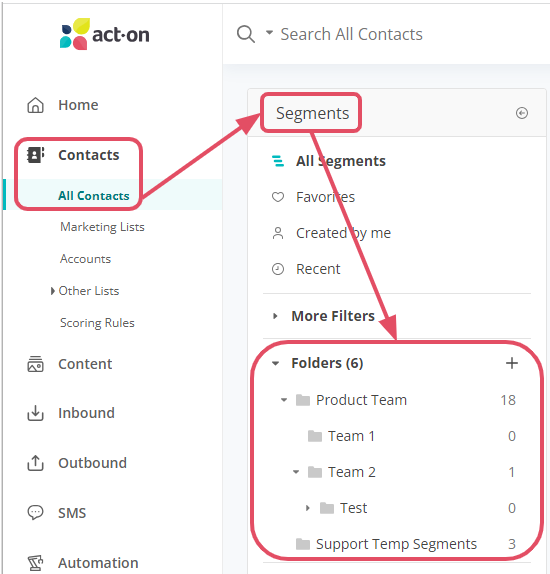The width and height of the screenshot is (550, 574).
Task: Collapse the Folders (6) section
Action: 275,364
